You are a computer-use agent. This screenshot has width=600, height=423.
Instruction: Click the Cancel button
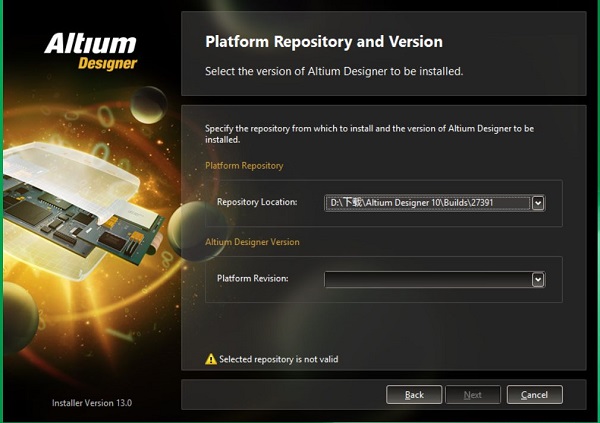[x=535, y=394]
